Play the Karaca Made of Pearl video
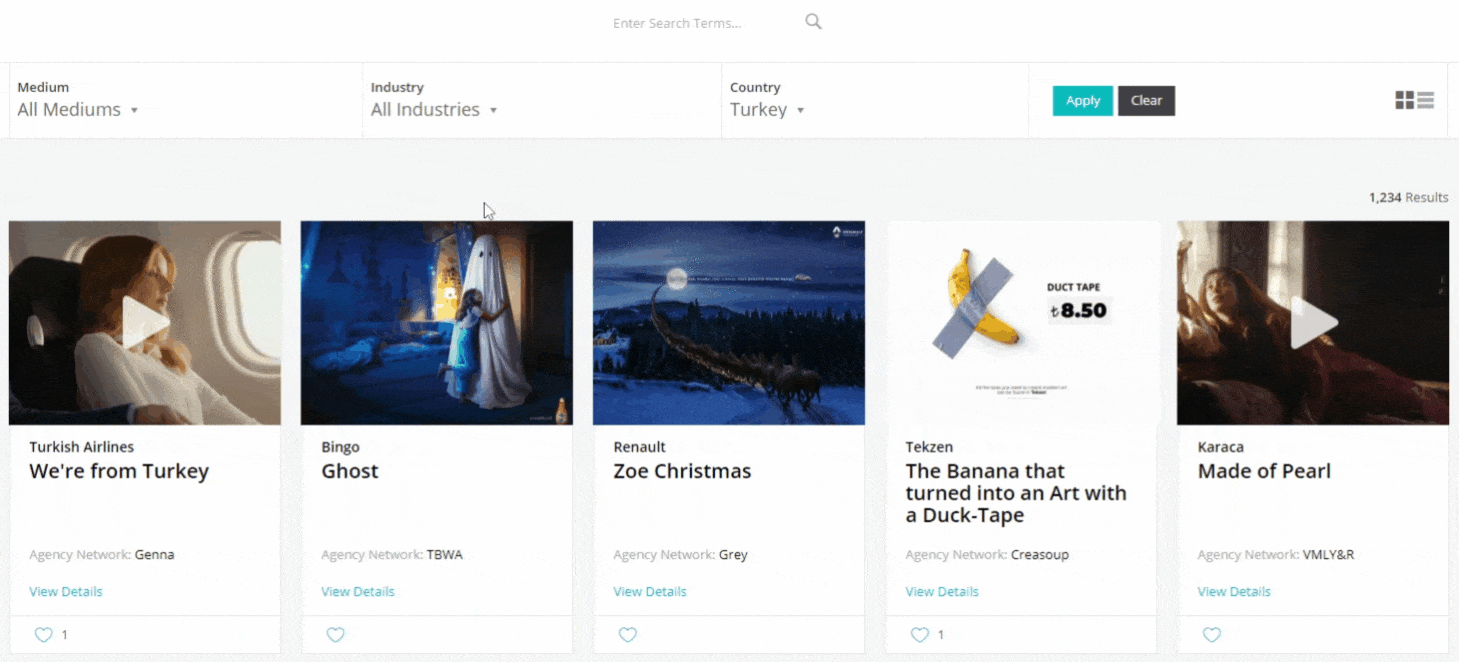Screen dimensions: 1459x662 point(1313,323)
